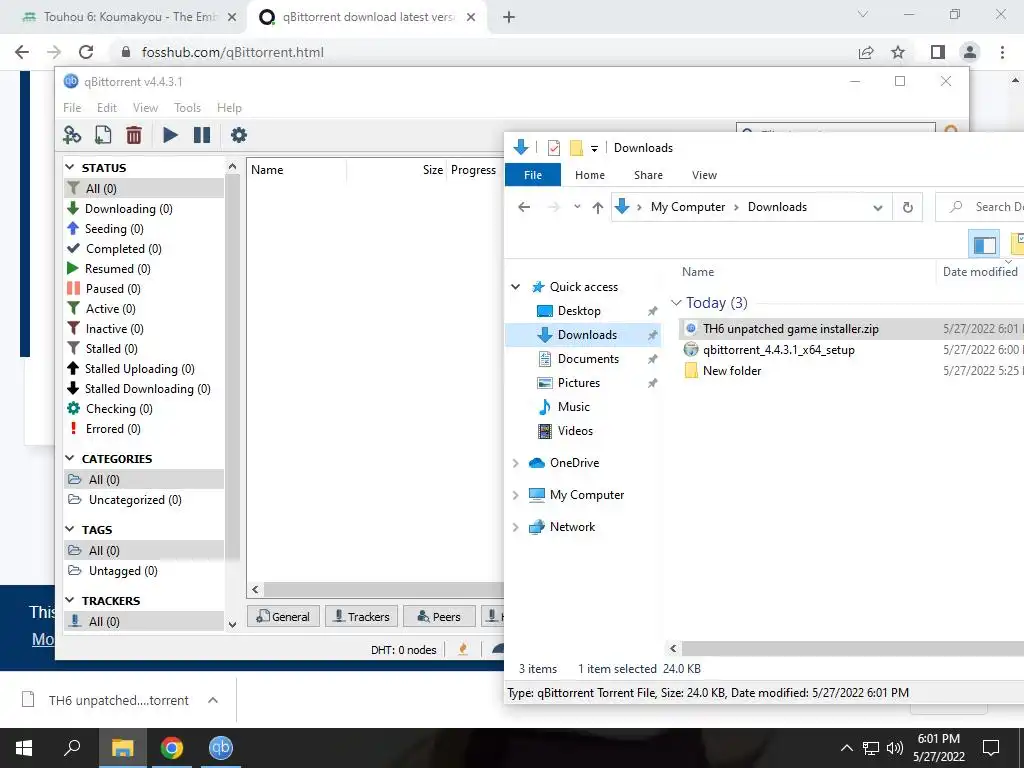The image size is (1024, 768).
Task: Click the Pause icon in qBittorrent toolbar
Action: 202,135
